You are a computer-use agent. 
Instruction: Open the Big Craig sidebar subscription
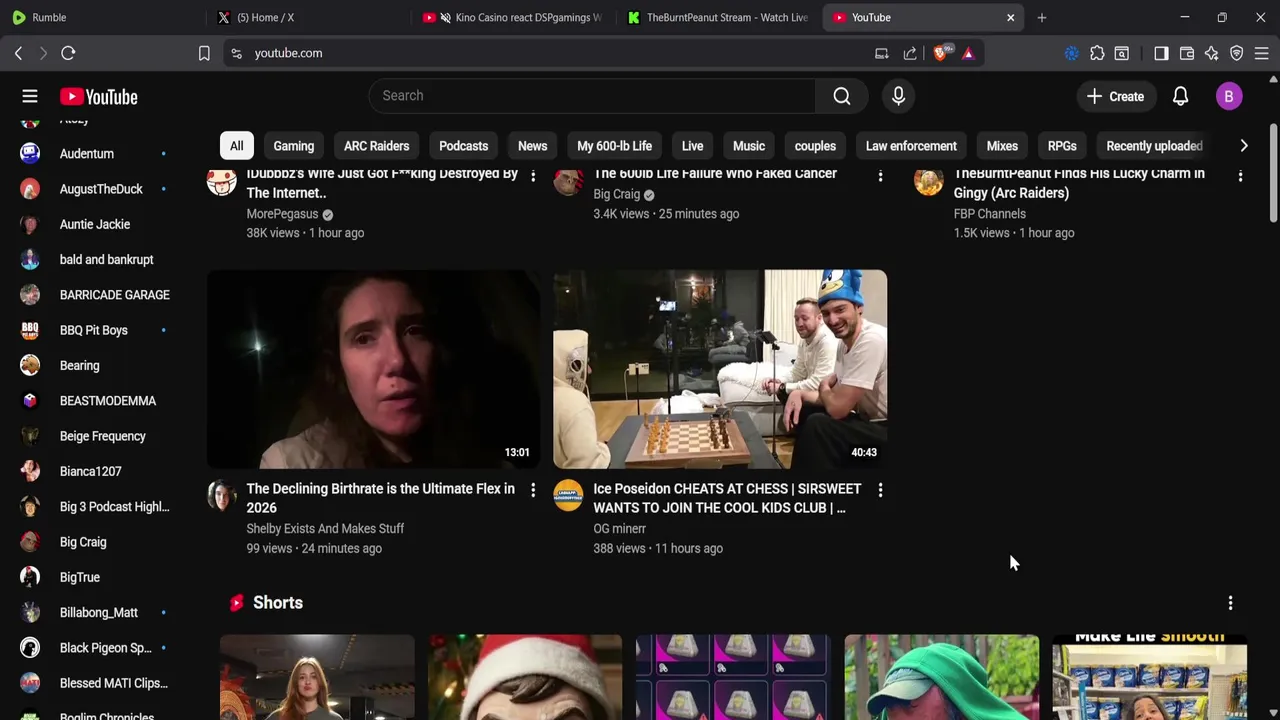pyautogui.click(x=95, y=542)
